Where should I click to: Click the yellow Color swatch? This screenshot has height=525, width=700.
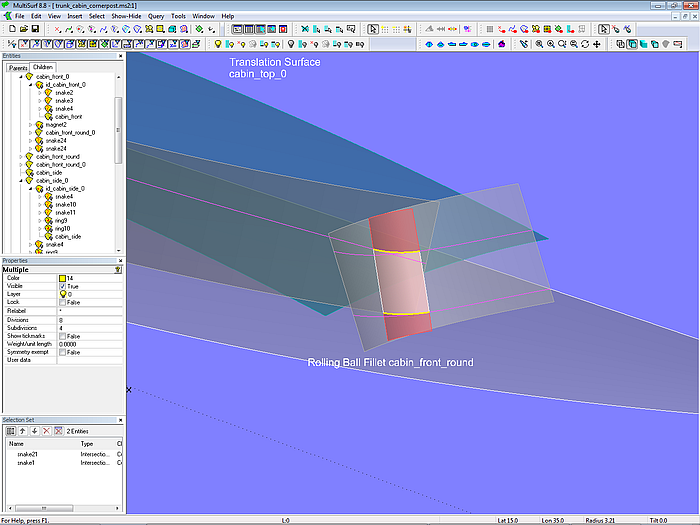[62, 278]
